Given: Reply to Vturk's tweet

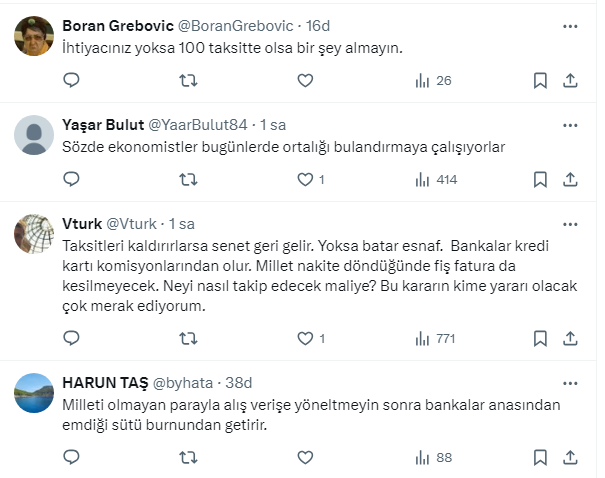Looking at the screenshot, I should (71, 339).
